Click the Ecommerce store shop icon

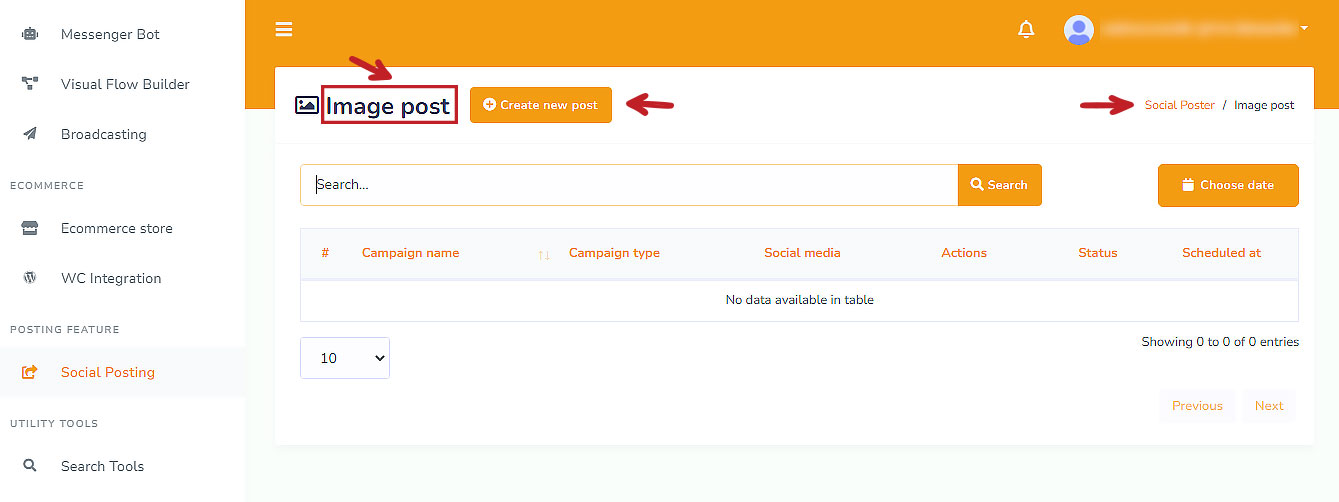[30, 228]
